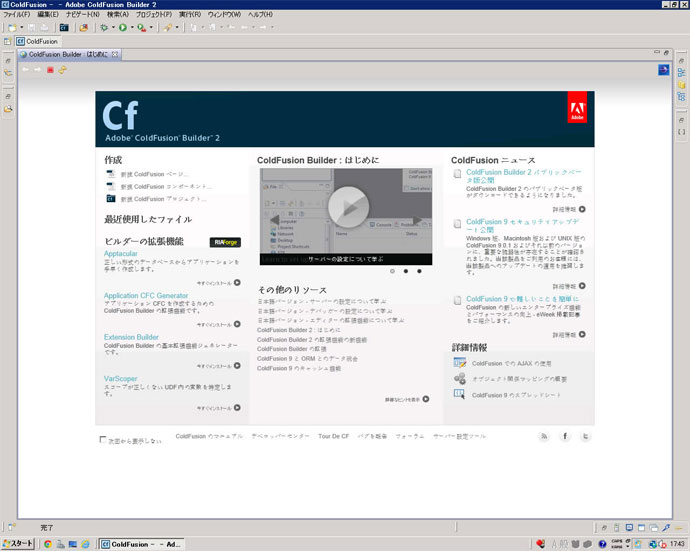The width and height of the screenshot is (690, 551).
Task: Click the Twitter icon at page bottom
Action: (585, 437)
